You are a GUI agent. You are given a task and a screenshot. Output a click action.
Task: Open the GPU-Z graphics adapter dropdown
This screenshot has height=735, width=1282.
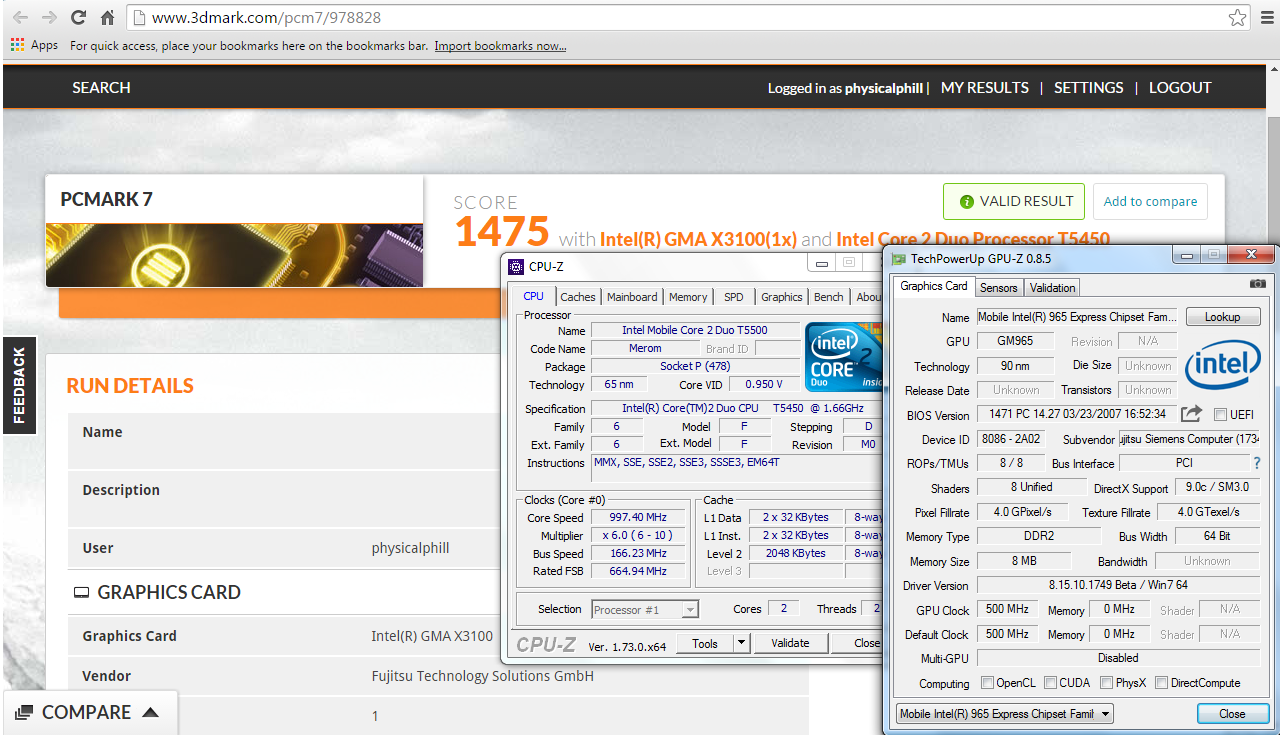[x=1004, y=714]
